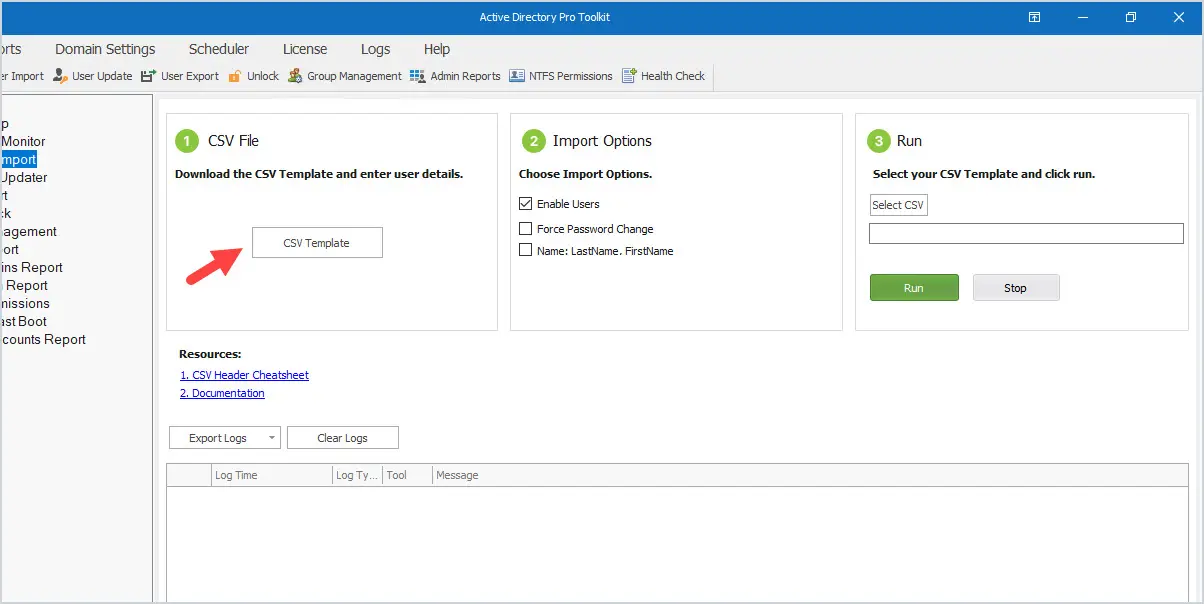Select the sidebar item ending in "missions"

click(x=25, y=304)
